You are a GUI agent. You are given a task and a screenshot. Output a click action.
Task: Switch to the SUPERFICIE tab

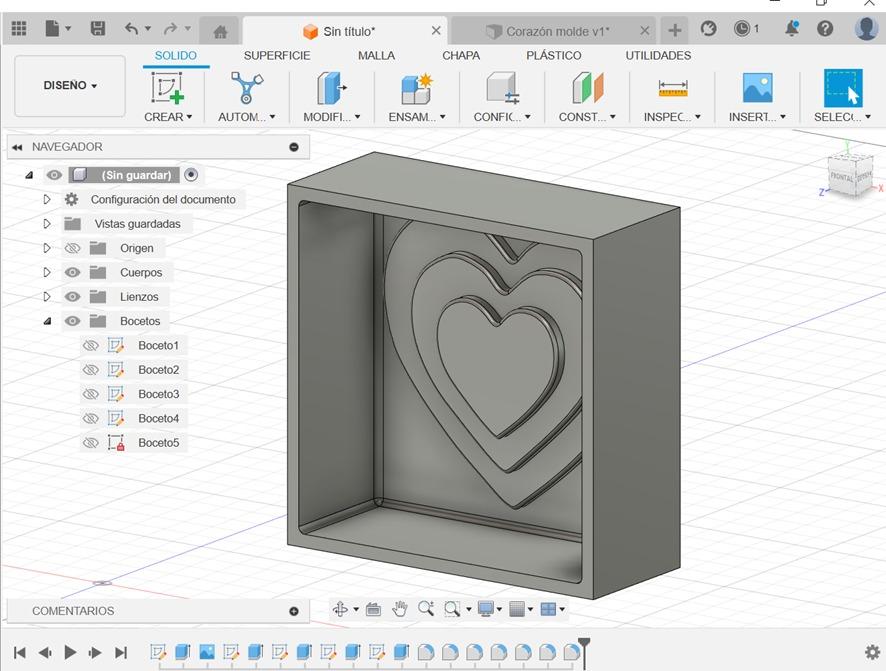click(277, 56)
